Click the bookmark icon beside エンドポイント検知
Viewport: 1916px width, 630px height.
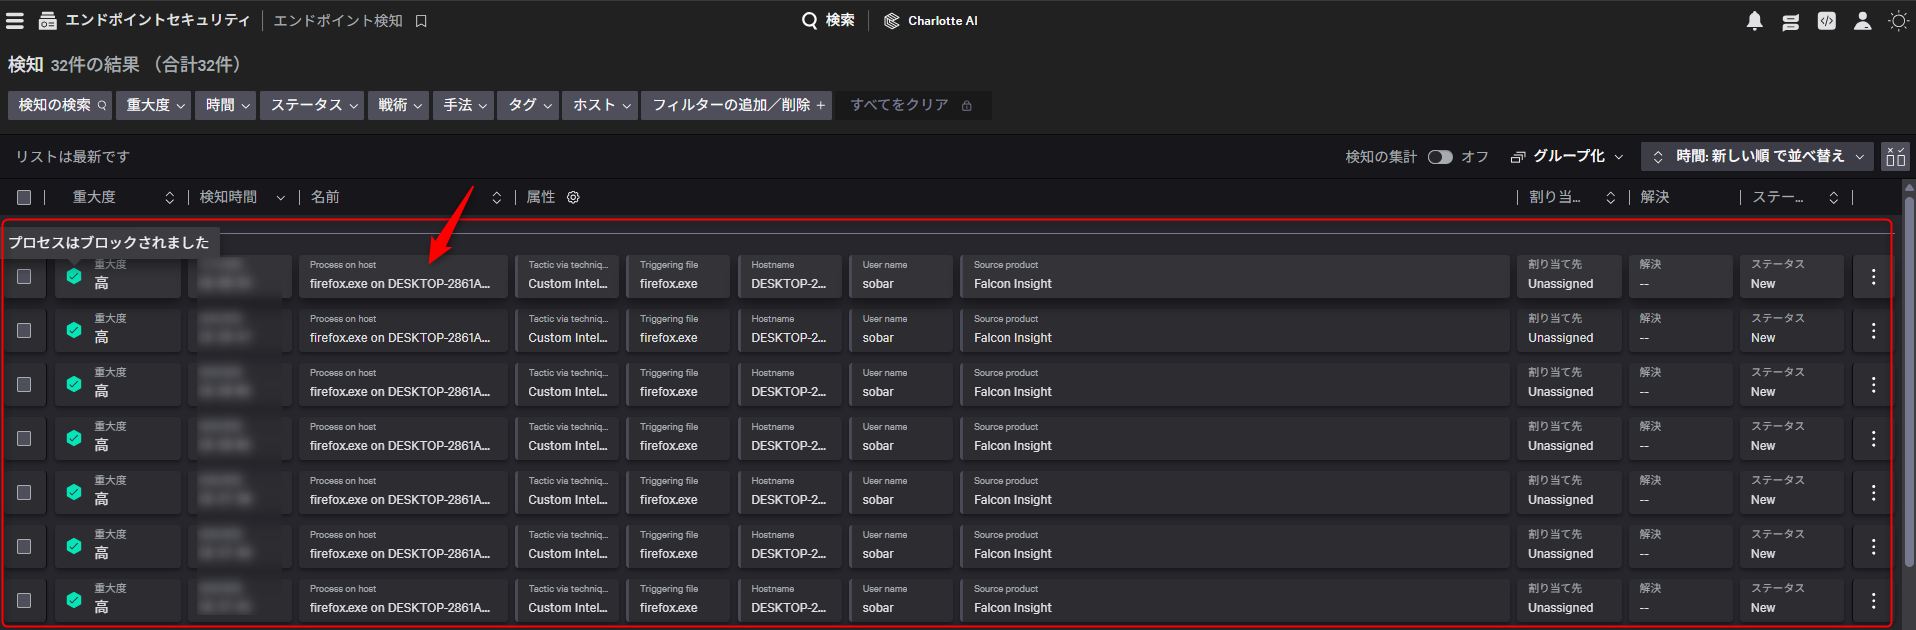point(421,21)
